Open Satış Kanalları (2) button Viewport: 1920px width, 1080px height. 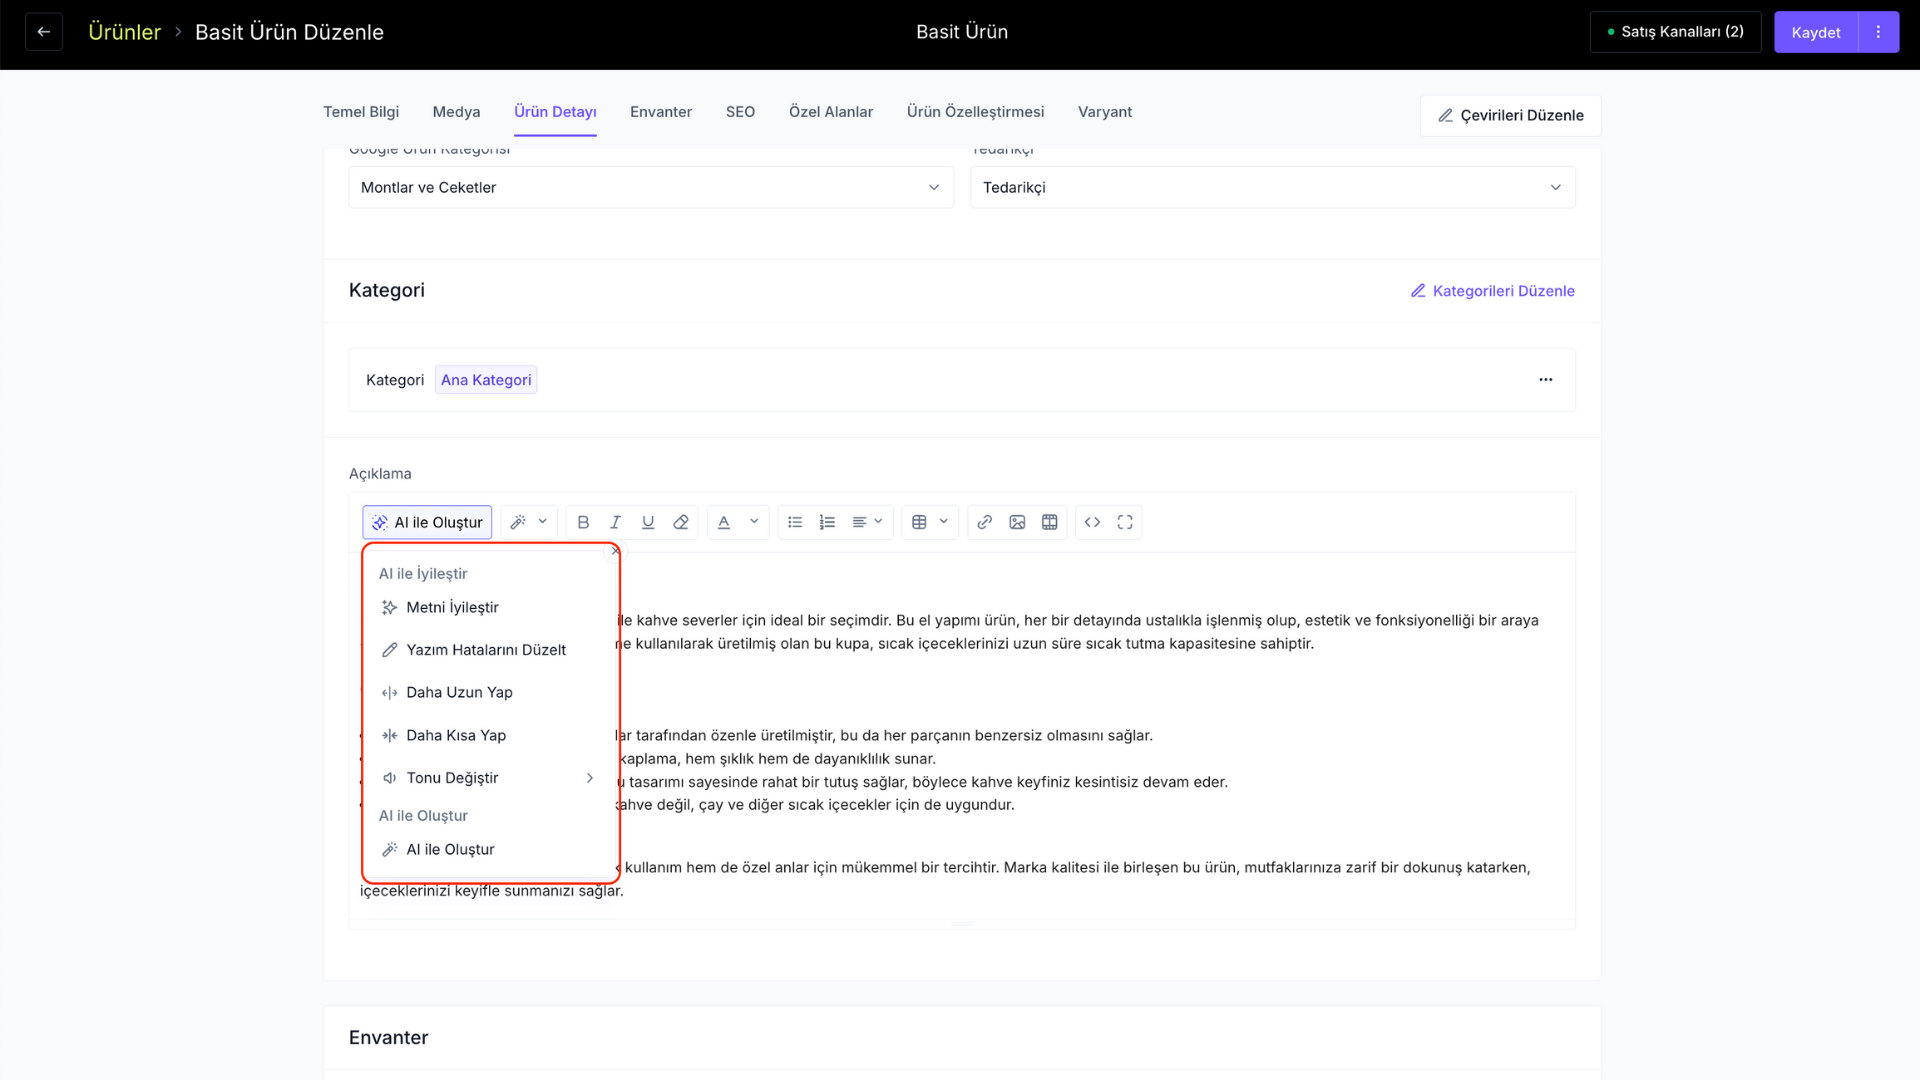[x=1675, y=32]
